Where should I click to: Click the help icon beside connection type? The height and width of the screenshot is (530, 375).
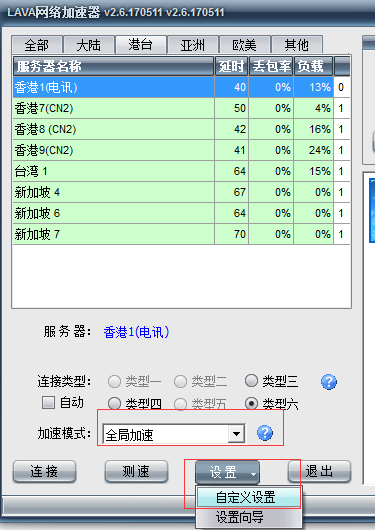click(x=328, y=382)
